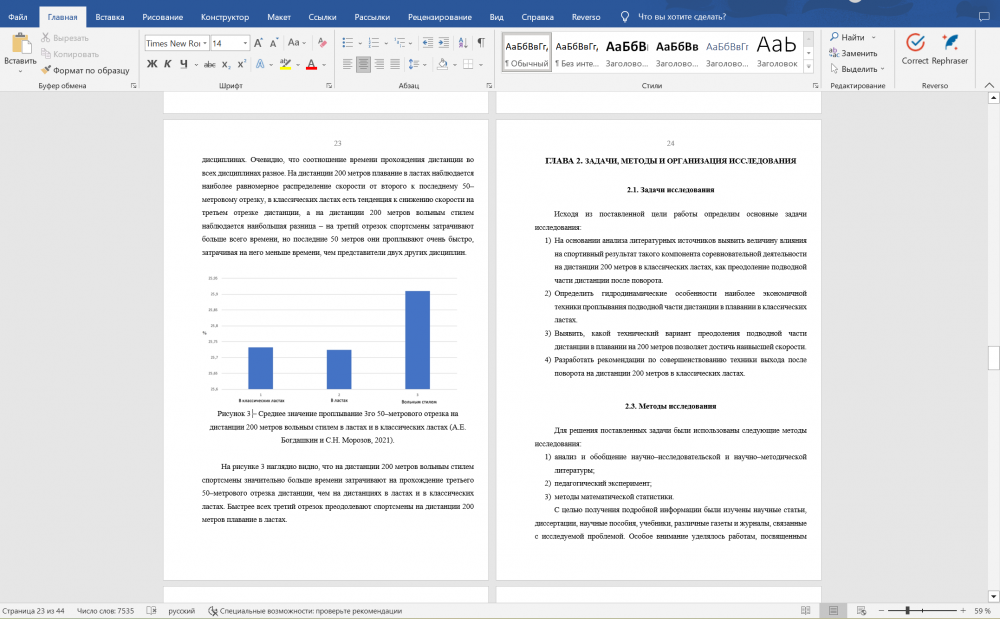Click the lightbulb Tell me icon
Viewport: 1000px width, 619px height.
point(625,17)
